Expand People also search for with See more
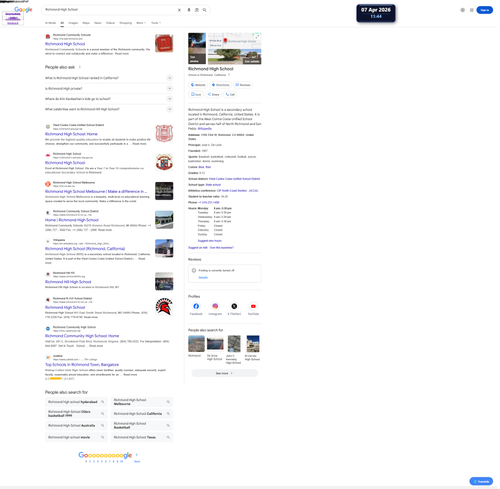This screenshot has width=500, height=489. (x=224, y=373)
